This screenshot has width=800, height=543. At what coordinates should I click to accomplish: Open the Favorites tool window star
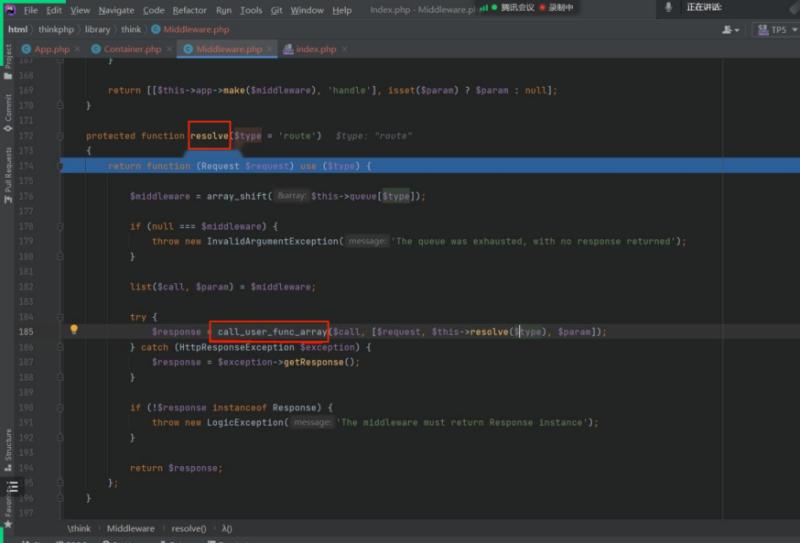(8, 524)
